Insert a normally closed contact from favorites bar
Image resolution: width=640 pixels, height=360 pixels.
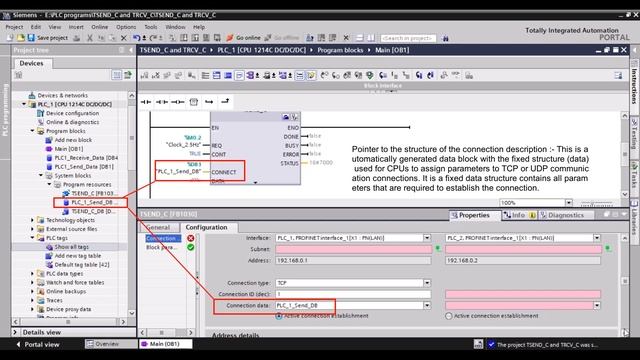pyautogui.click(x=162, y=102)
